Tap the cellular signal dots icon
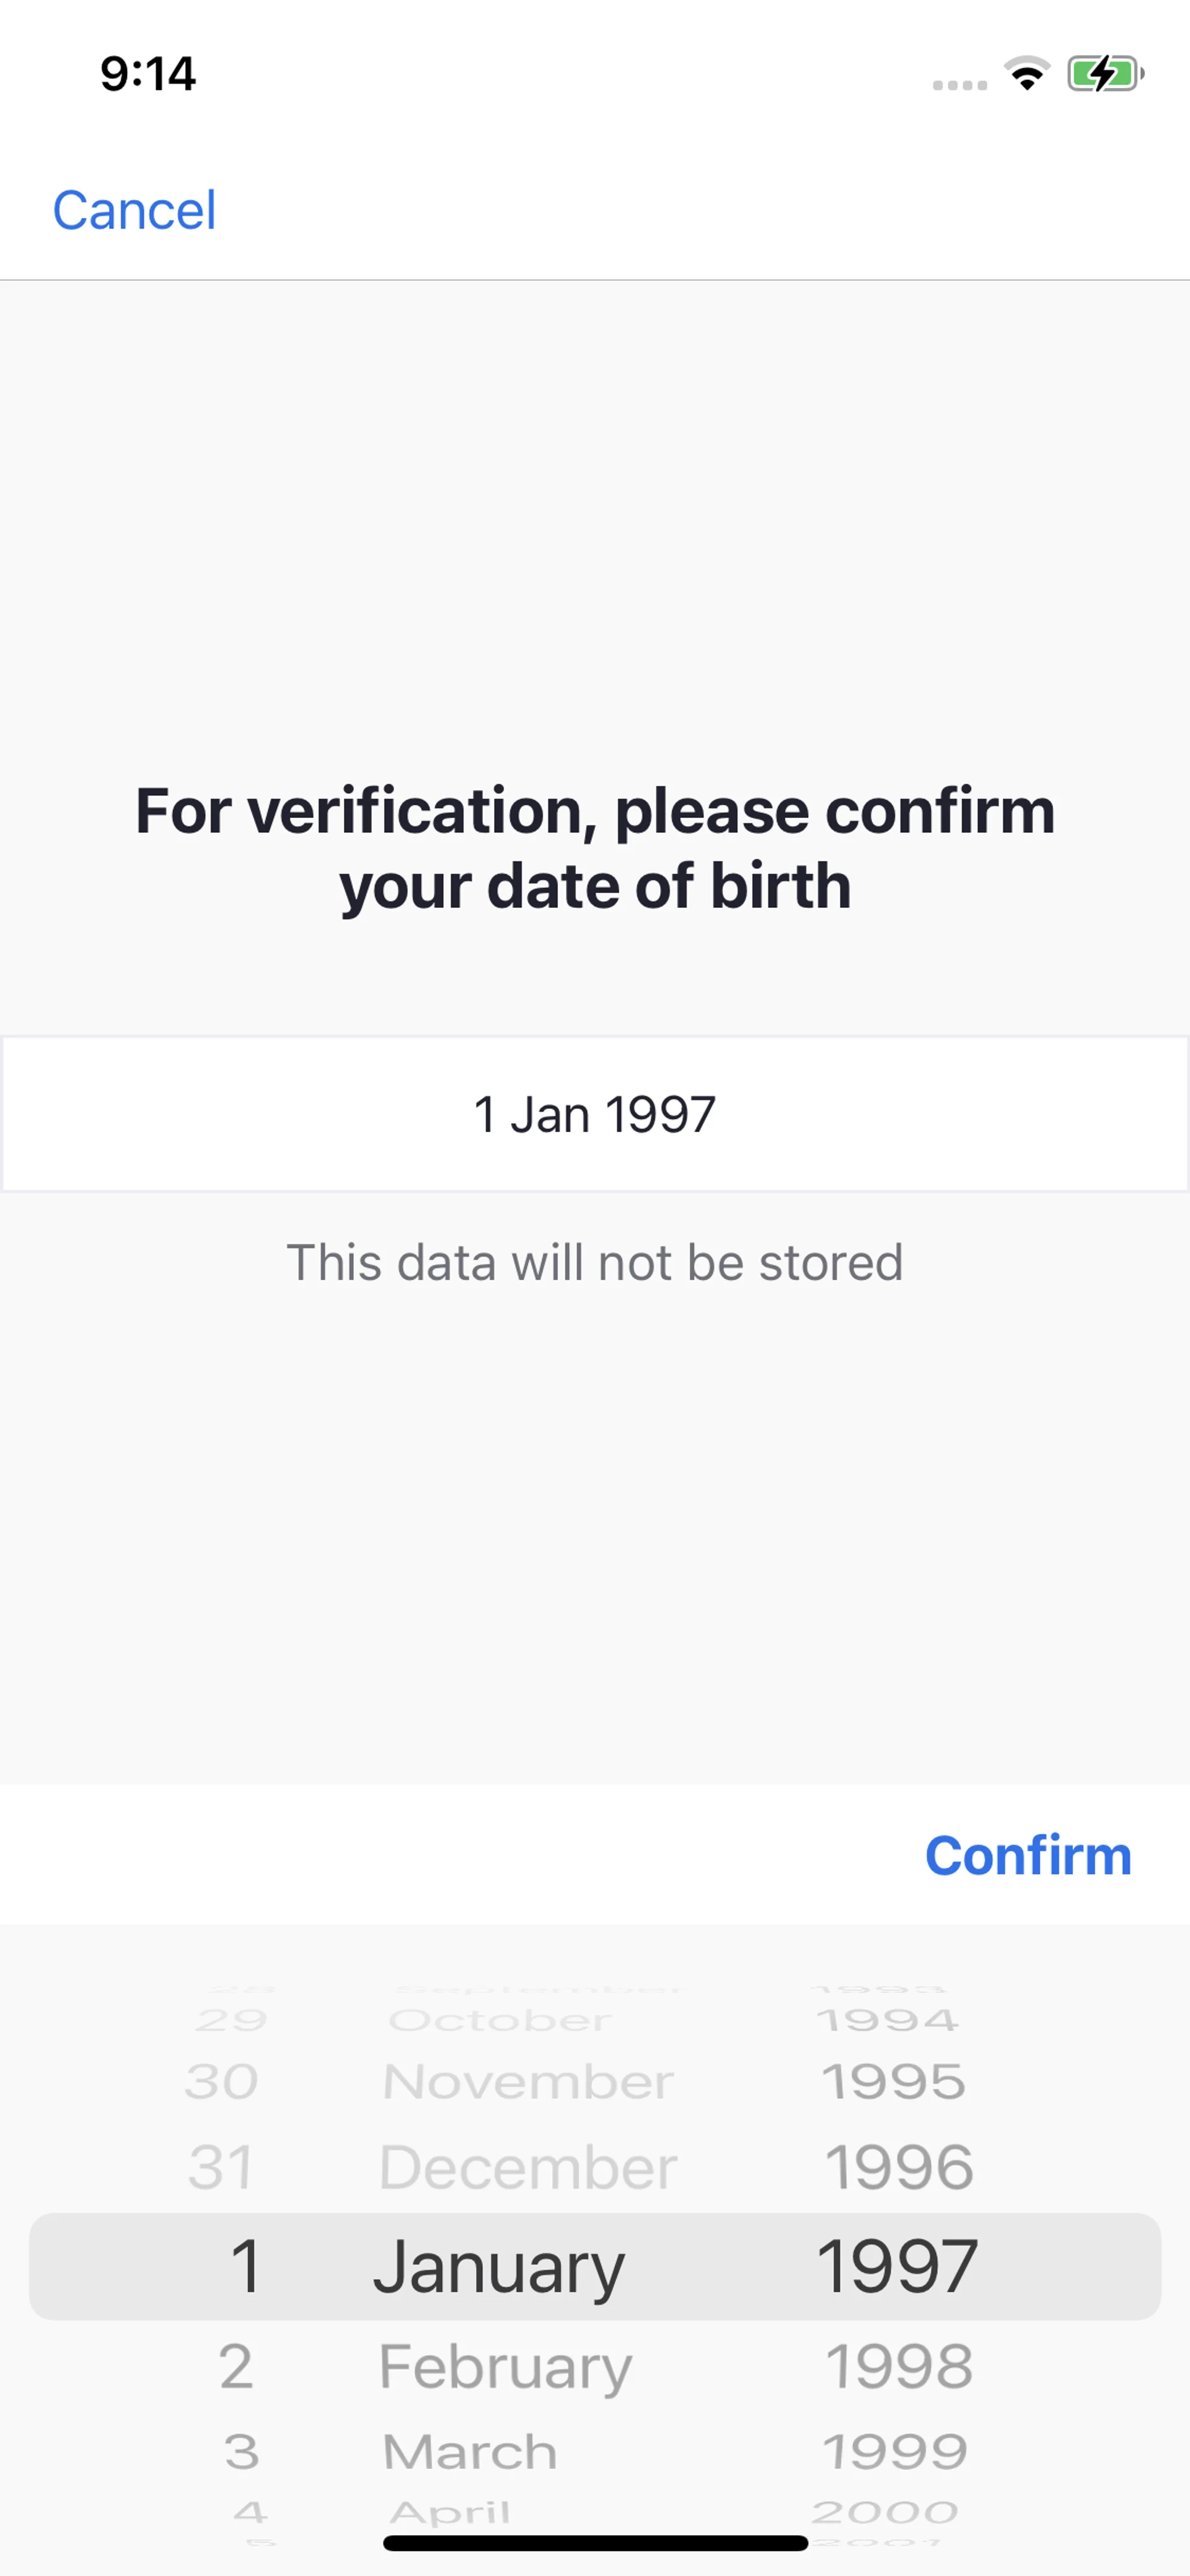The width and height of the screenshot is (1190, 2576). [x=959, y=85]
